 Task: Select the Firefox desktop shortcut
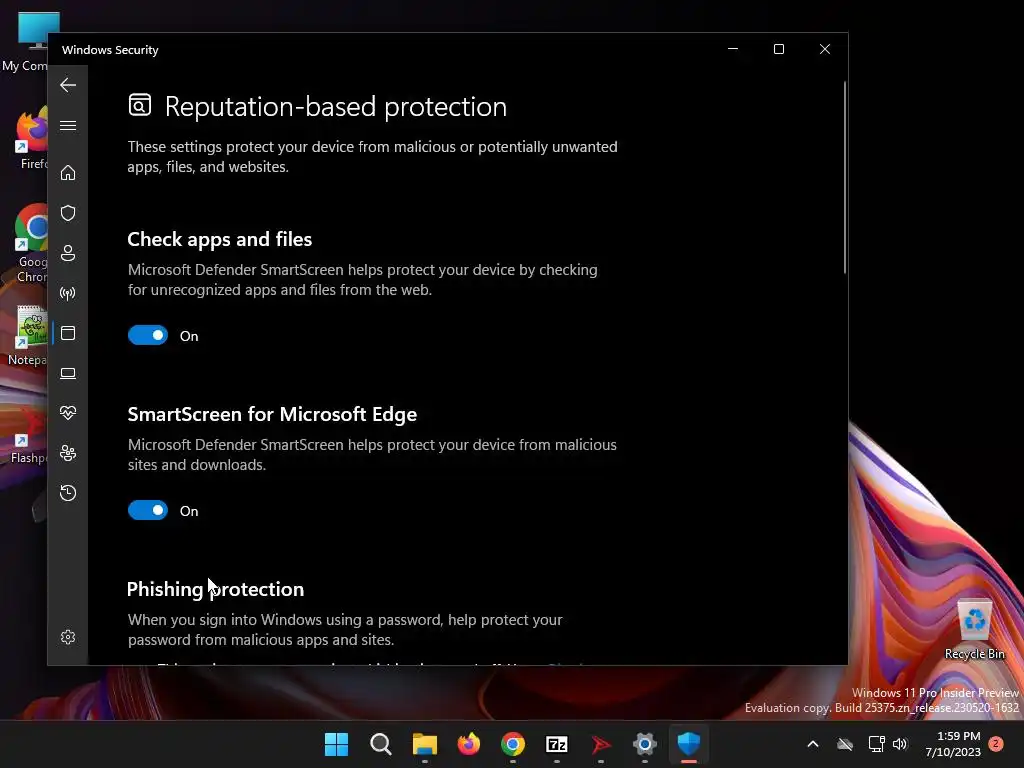coord(30,139)
